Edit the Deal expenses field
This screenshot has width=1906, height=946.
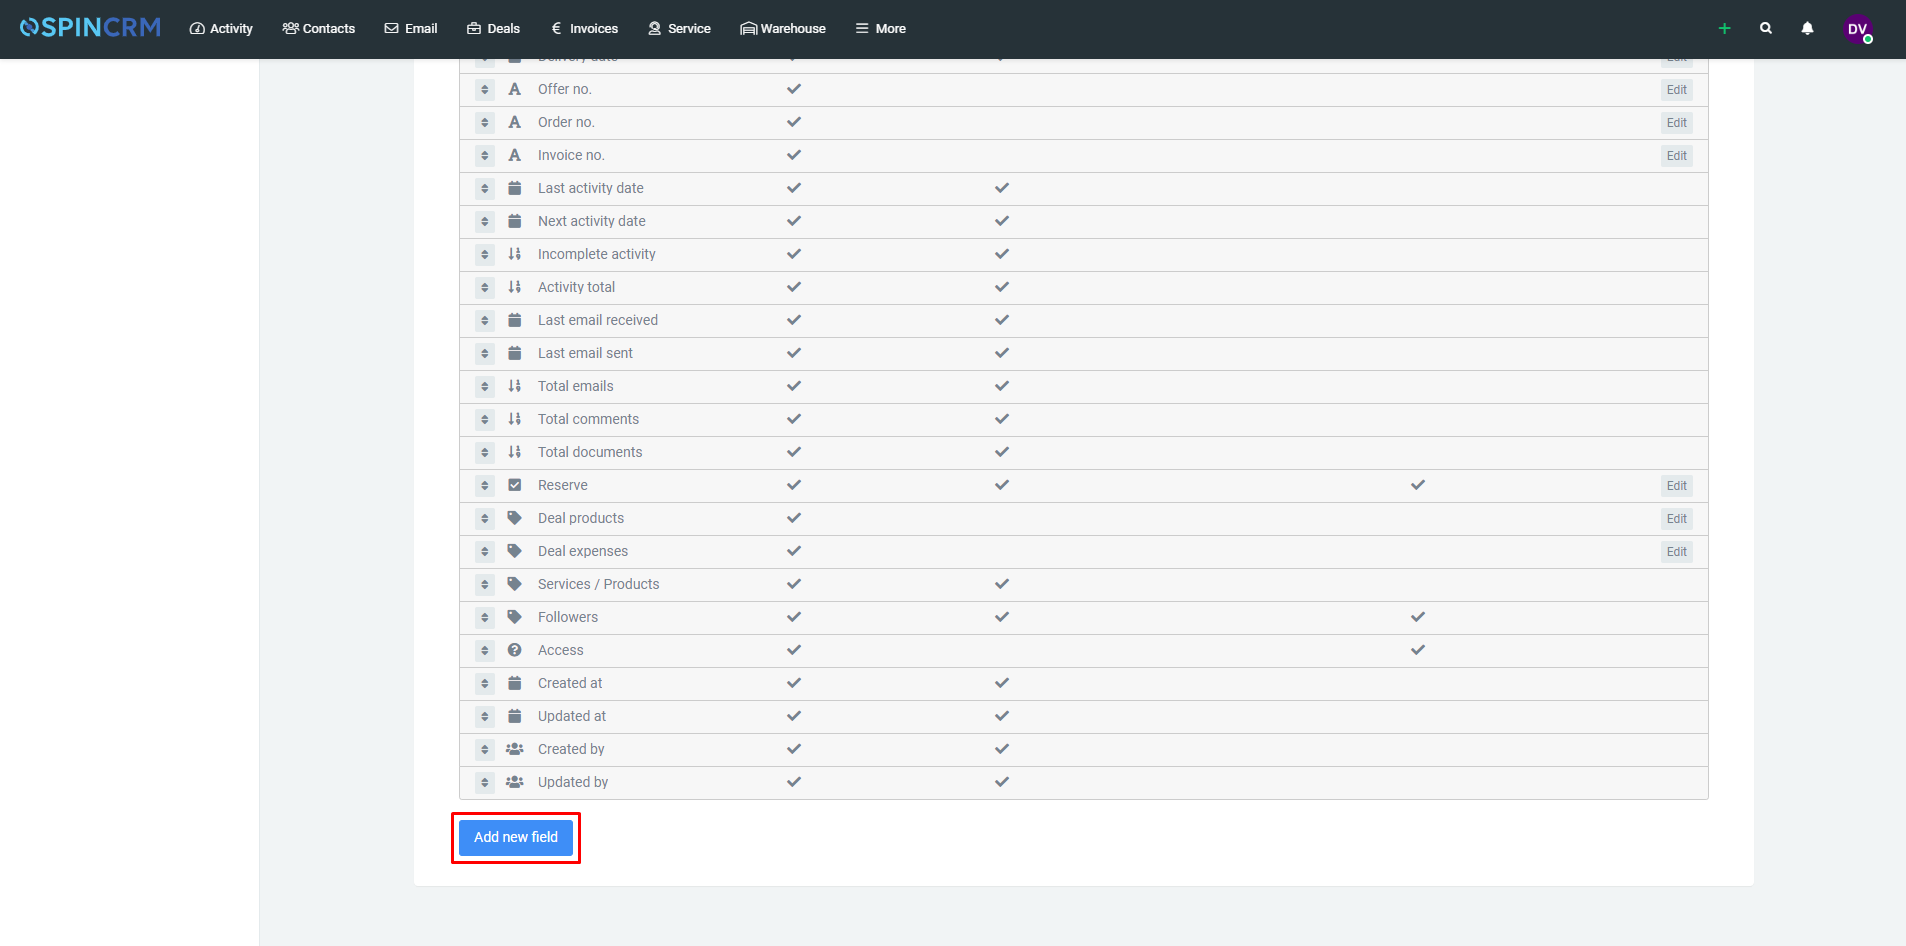[x=1677, y=552]
